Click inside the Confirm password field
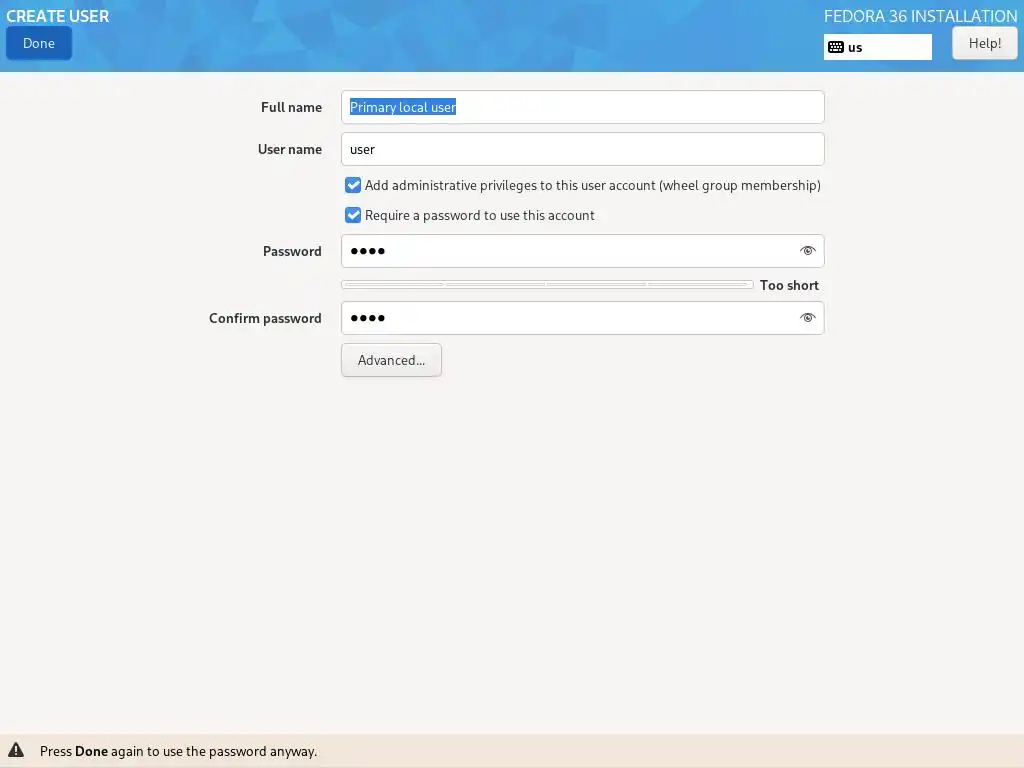This screenshot has height=768, width=1024. tap(583, 318)
